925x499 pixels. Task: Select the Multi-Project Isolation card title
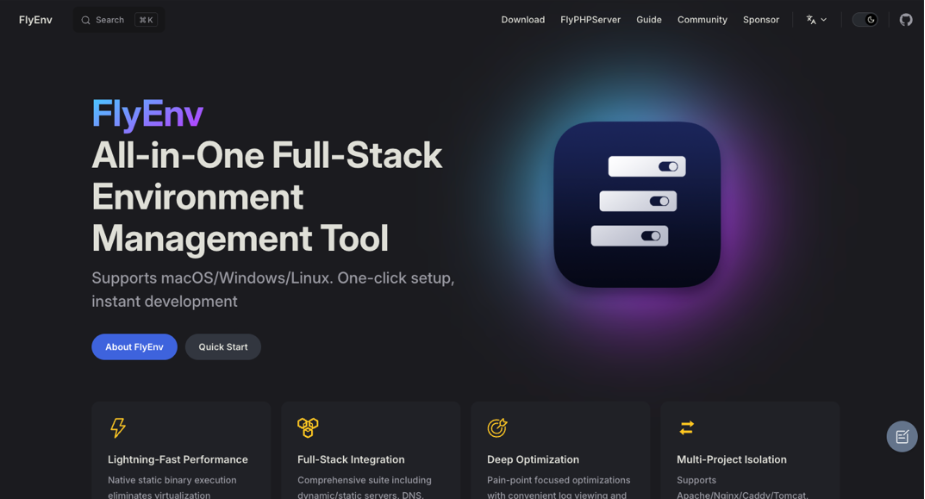click(x=732, y=459)
